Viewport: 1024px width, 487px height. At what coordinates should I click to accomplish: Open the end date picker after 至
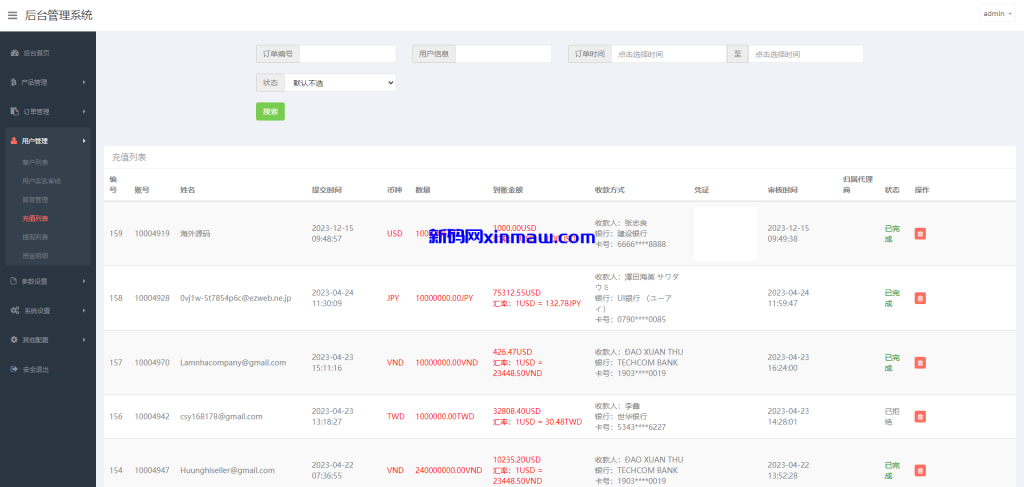pos(806,54)
